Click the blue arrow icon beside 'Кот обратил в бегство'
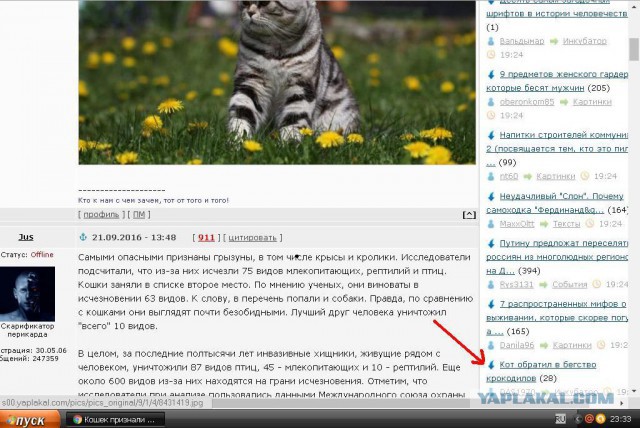Image resolution: width=640 pixels, height=428 pixels. click(491, 365)
